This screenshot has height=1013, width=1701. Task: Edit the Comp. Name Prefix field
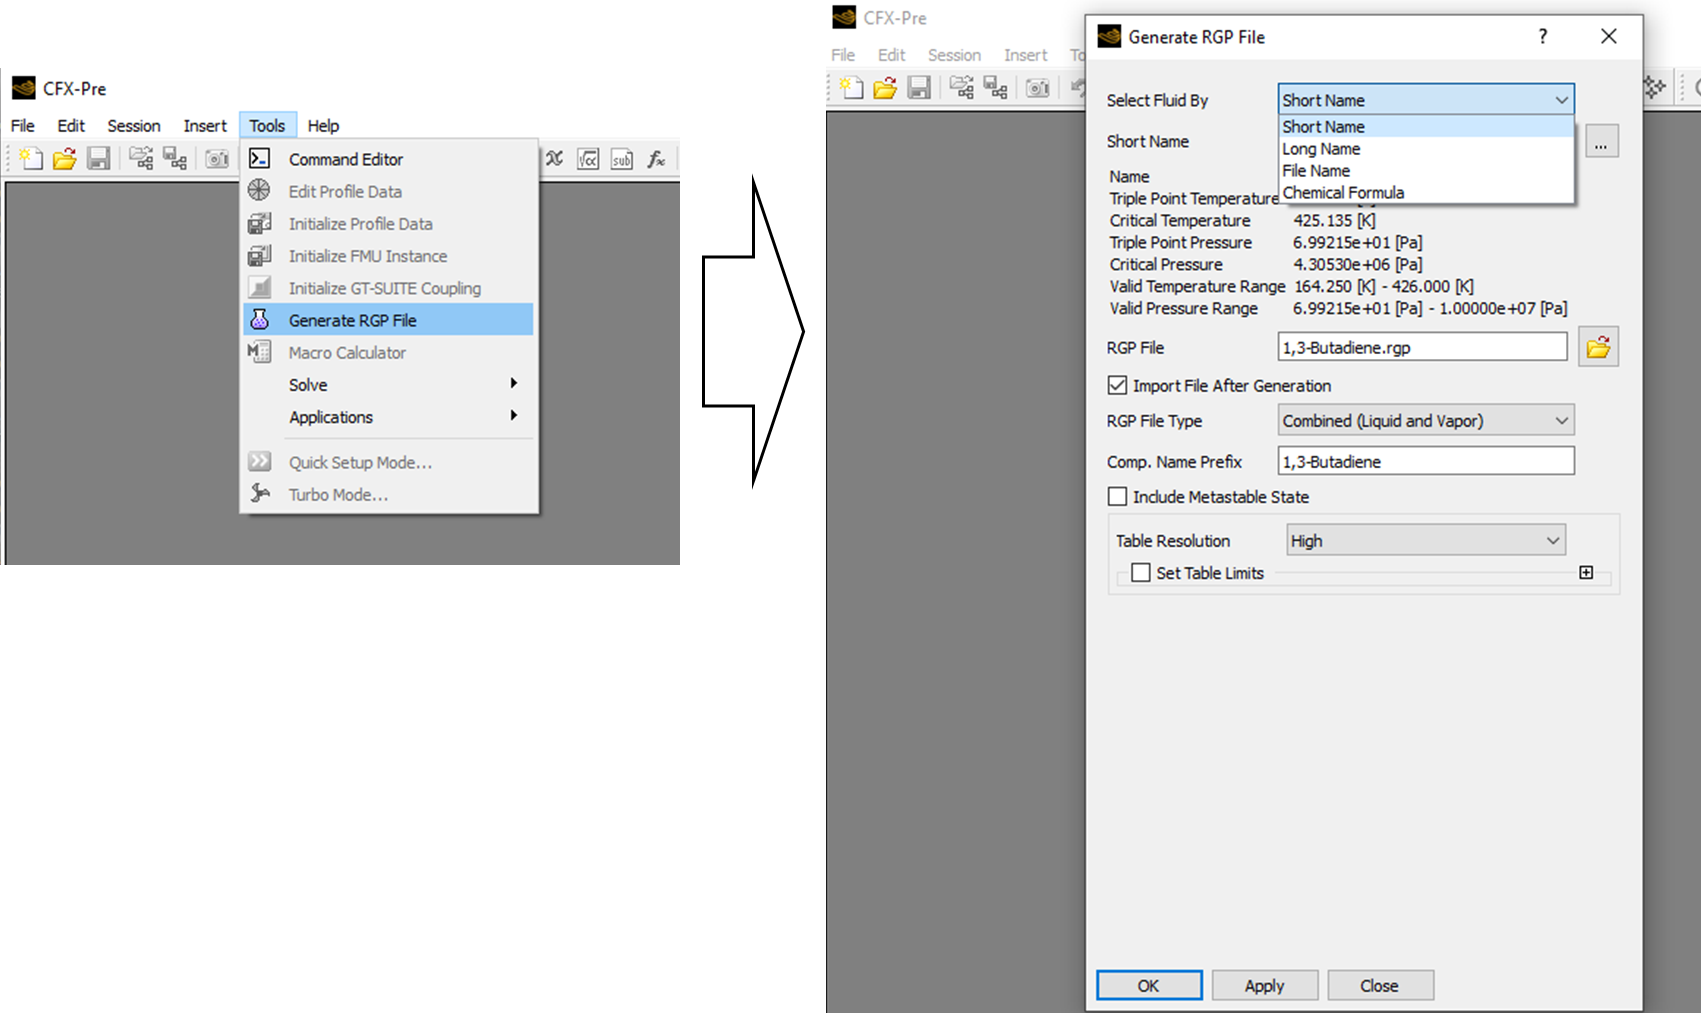tap(1425, 461)
